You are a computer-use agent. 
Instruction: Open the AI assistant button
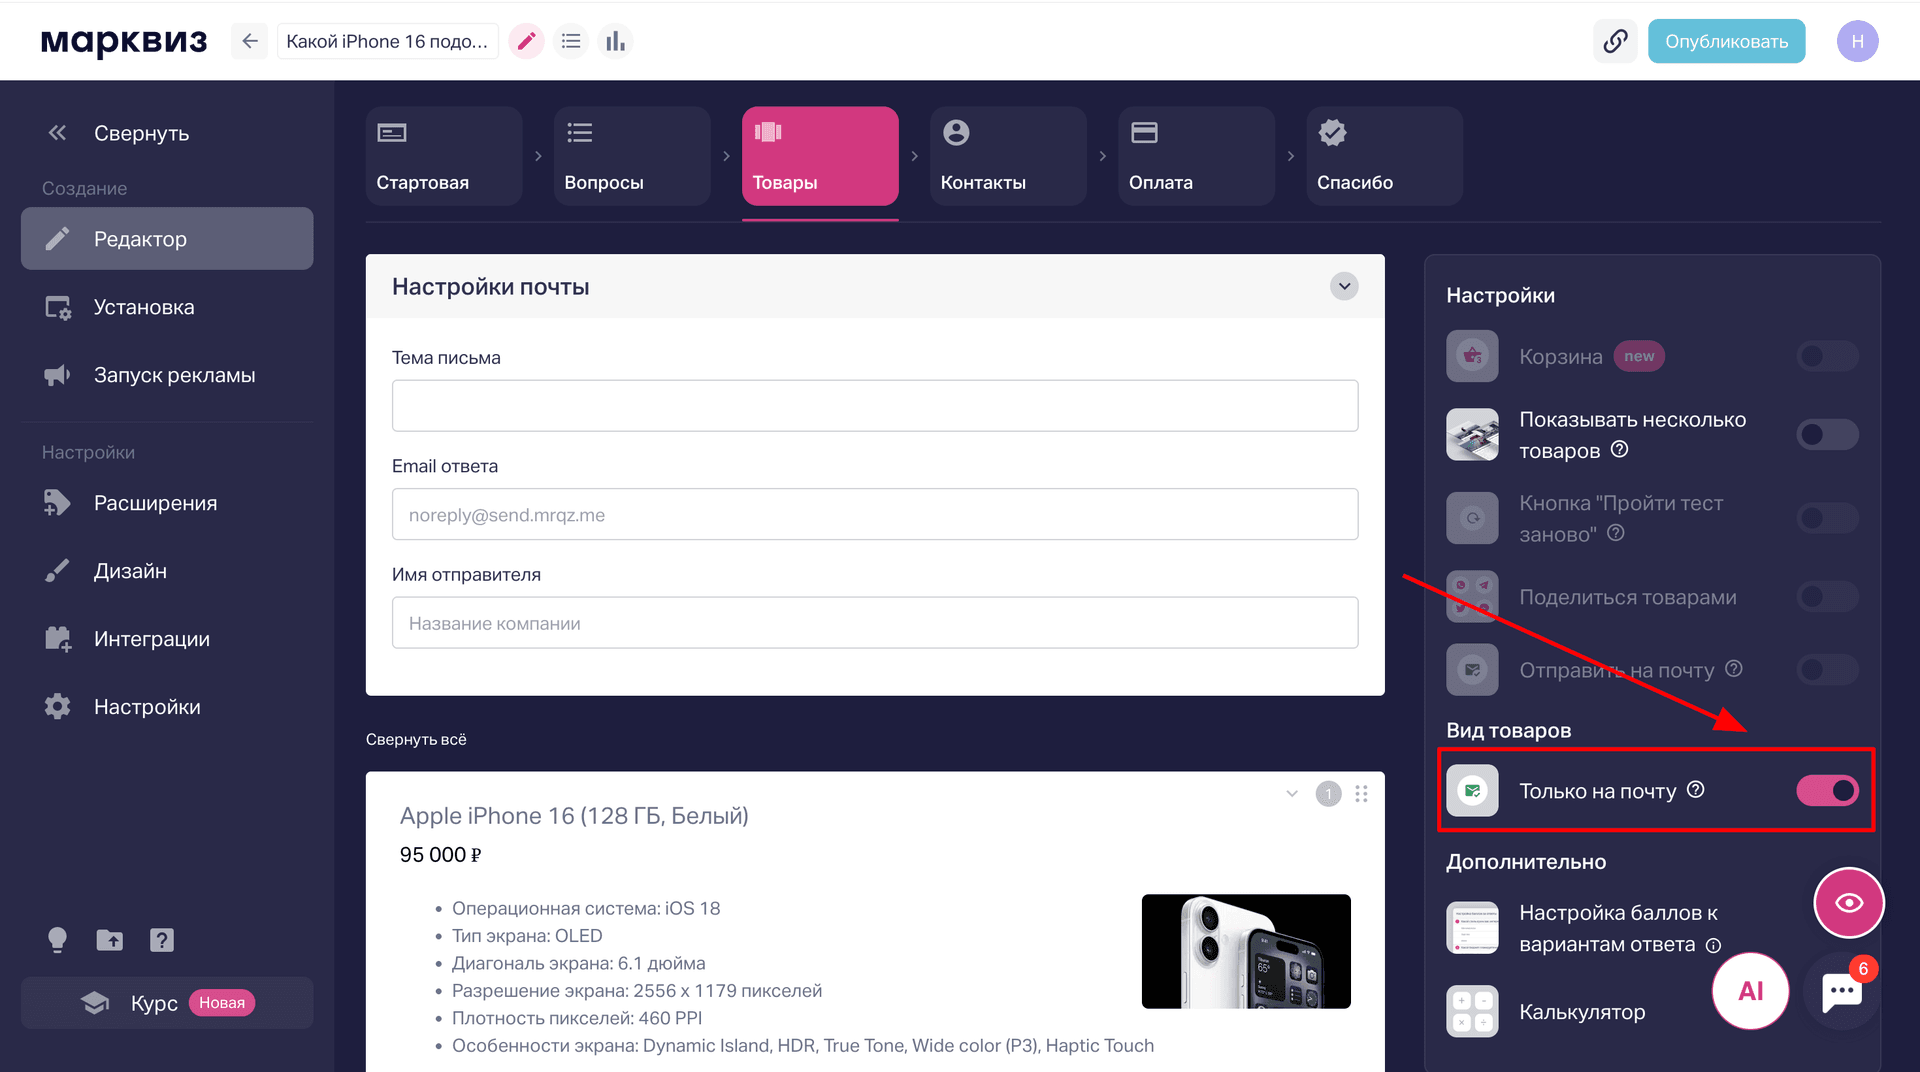click(x=1750, y=991)
